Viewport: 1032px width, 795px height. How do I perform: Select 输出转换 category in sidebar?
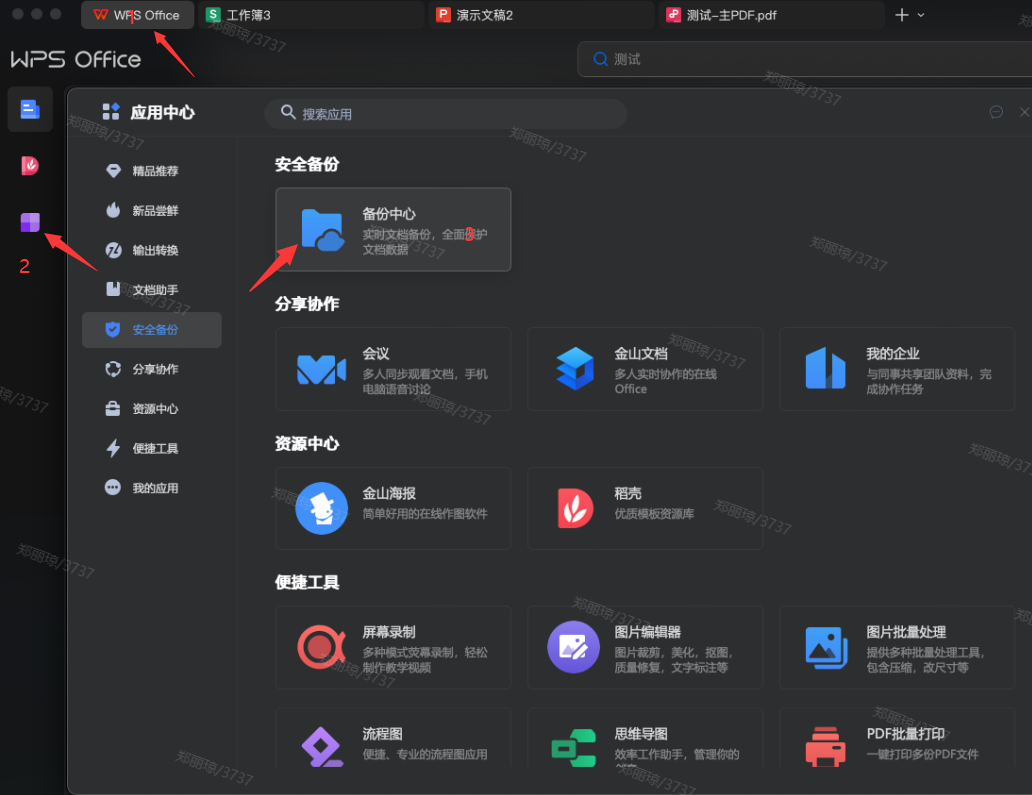click(152, 251)
